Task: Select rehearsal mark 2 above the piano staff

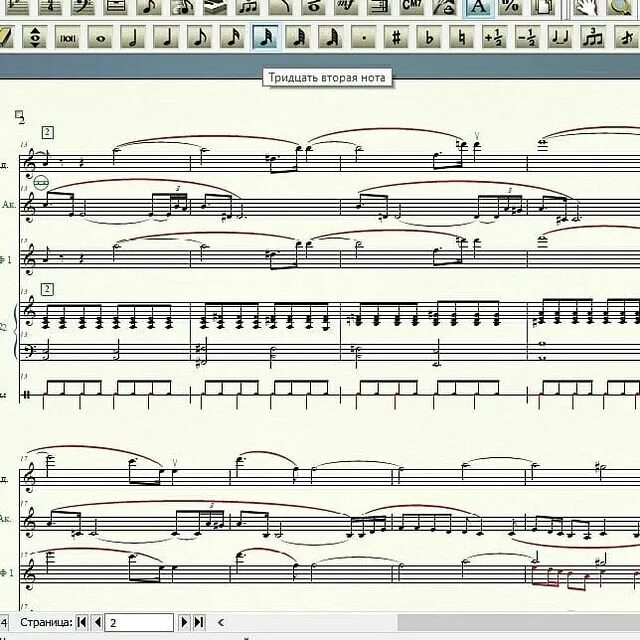Action: 47,289
